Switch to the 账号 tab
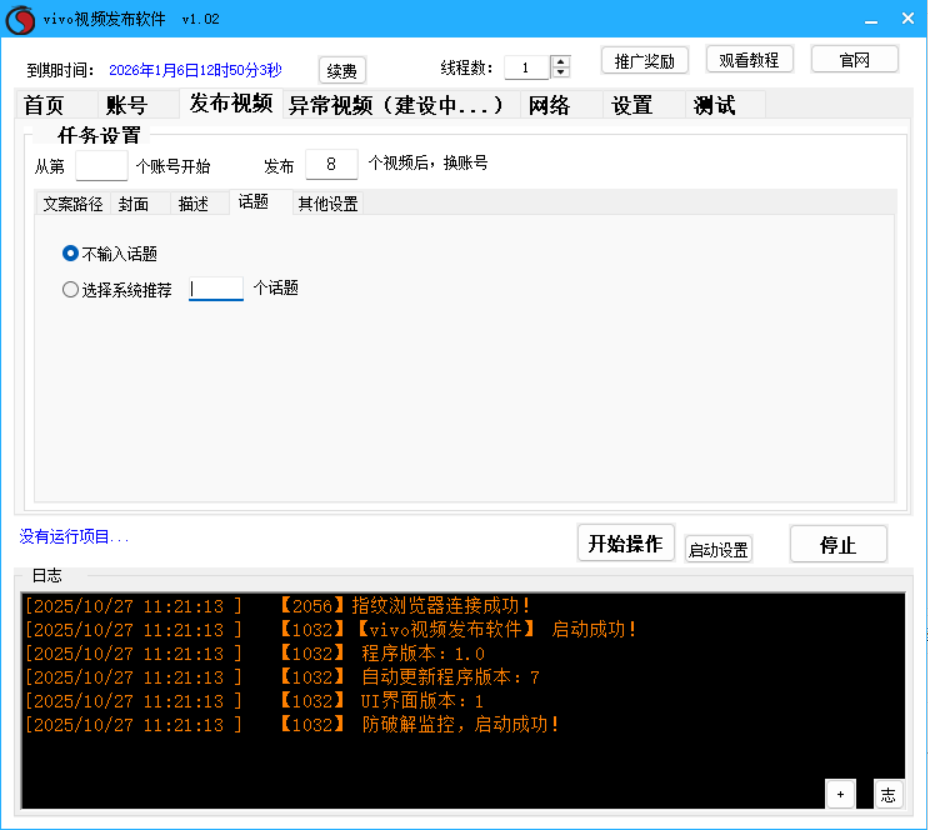 (x=123, y=103)
